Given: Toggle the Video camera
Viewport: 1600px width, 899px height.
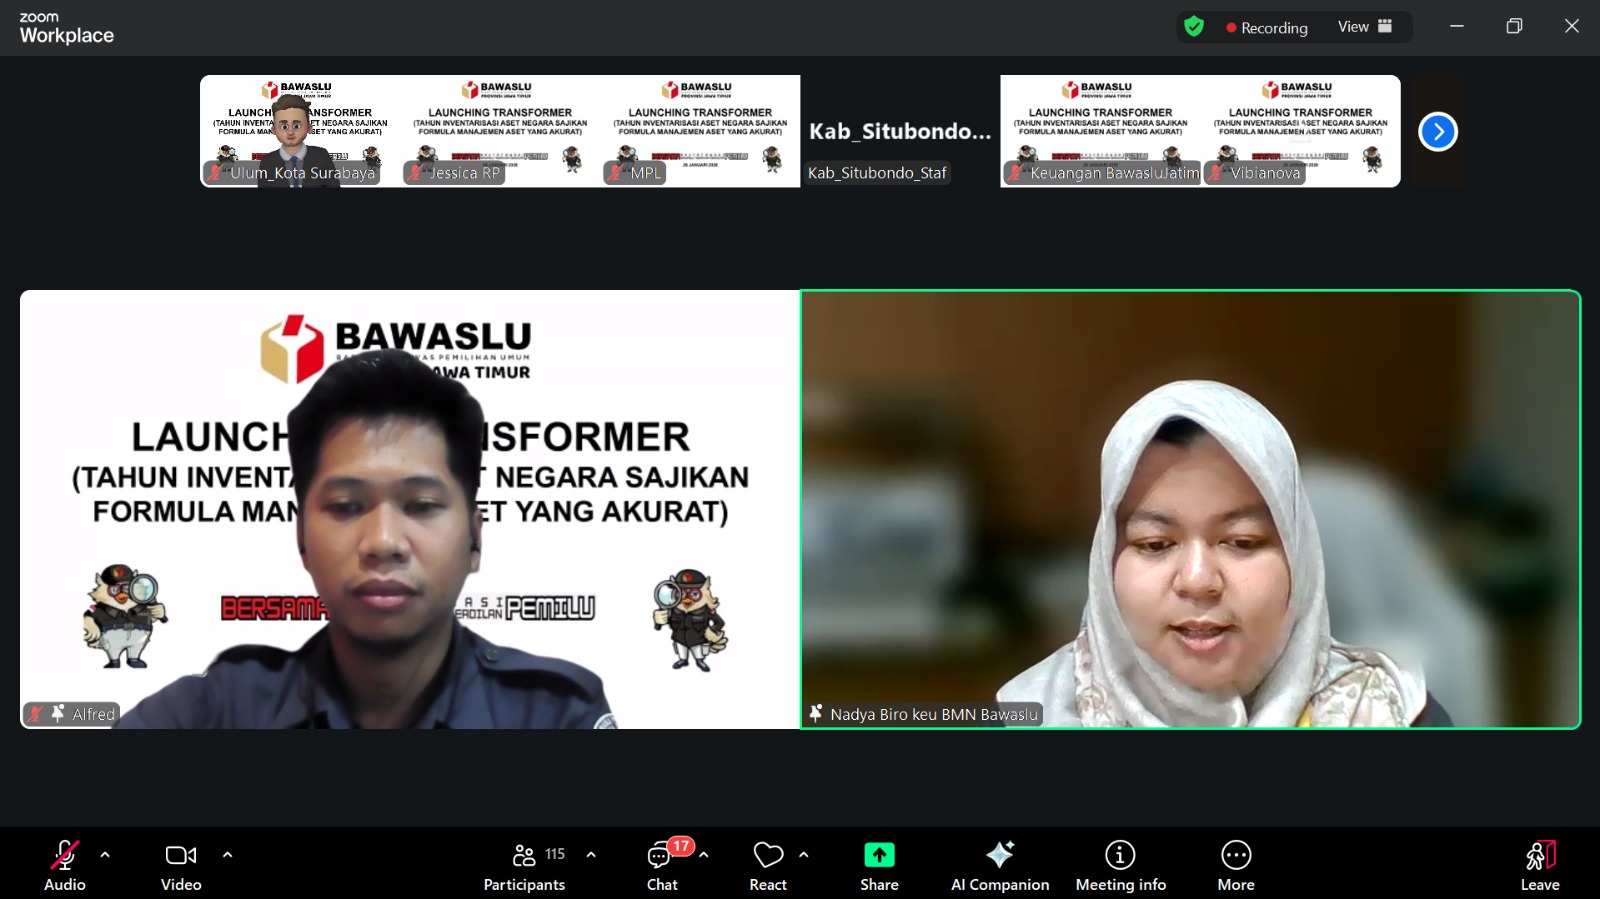Looking at the screenshot, I should pos(181,866).
